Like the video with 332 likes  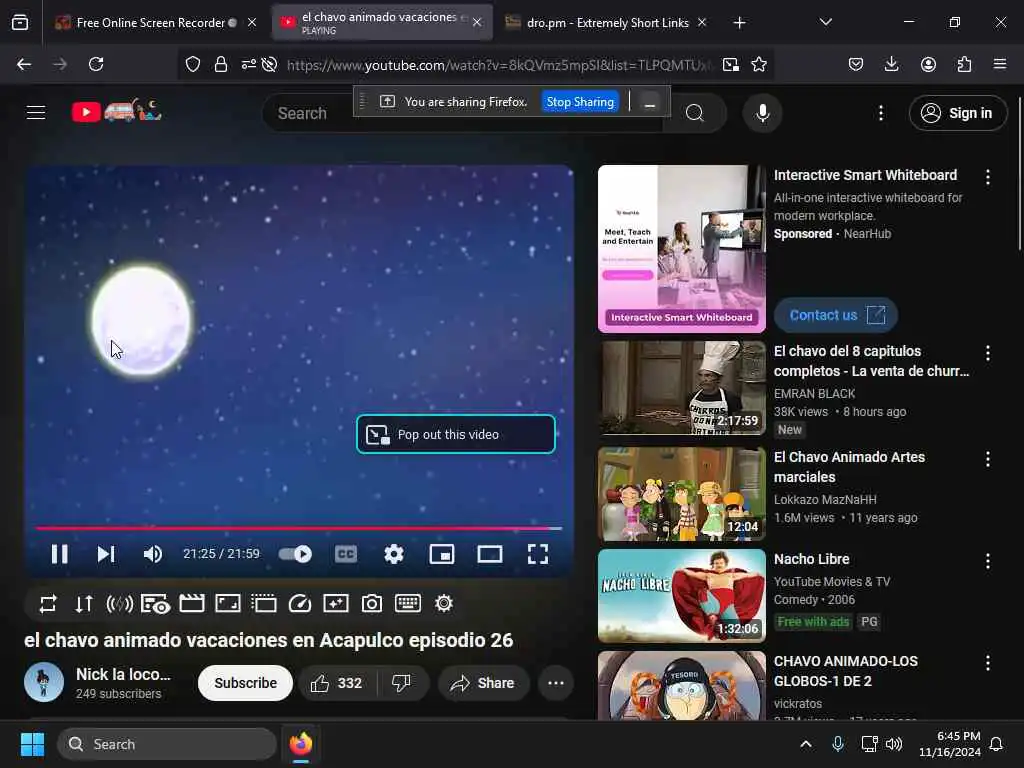(x=337, y=683)
